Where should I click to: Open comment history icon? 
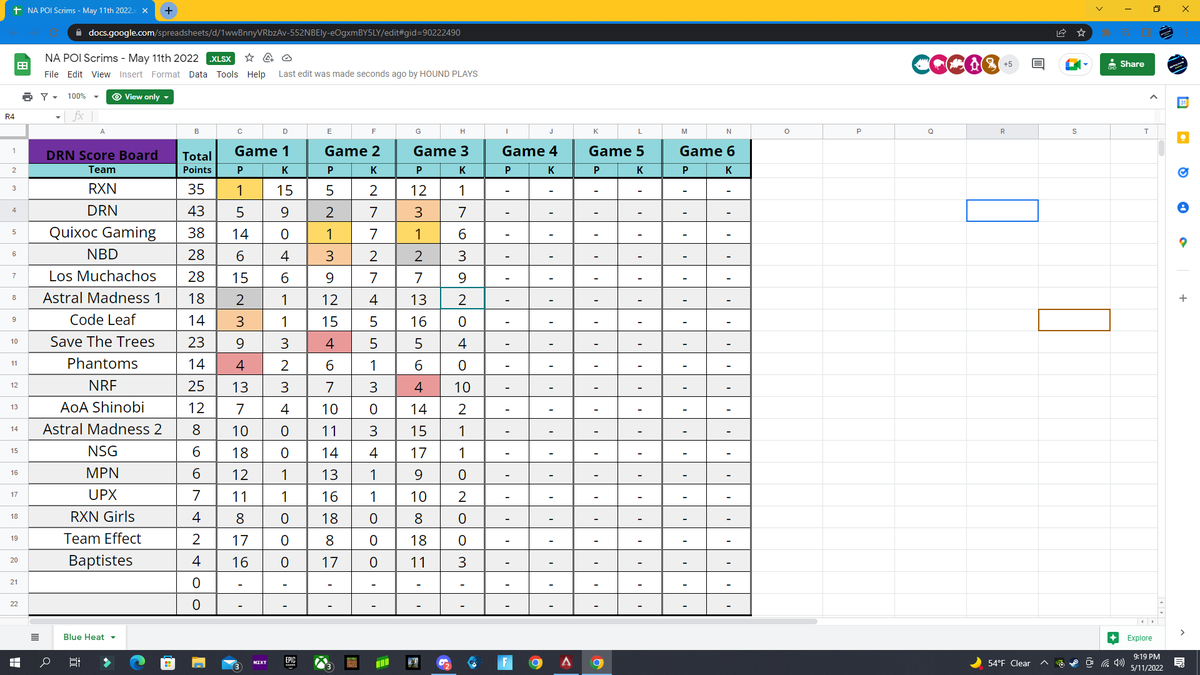[1038, 64]
